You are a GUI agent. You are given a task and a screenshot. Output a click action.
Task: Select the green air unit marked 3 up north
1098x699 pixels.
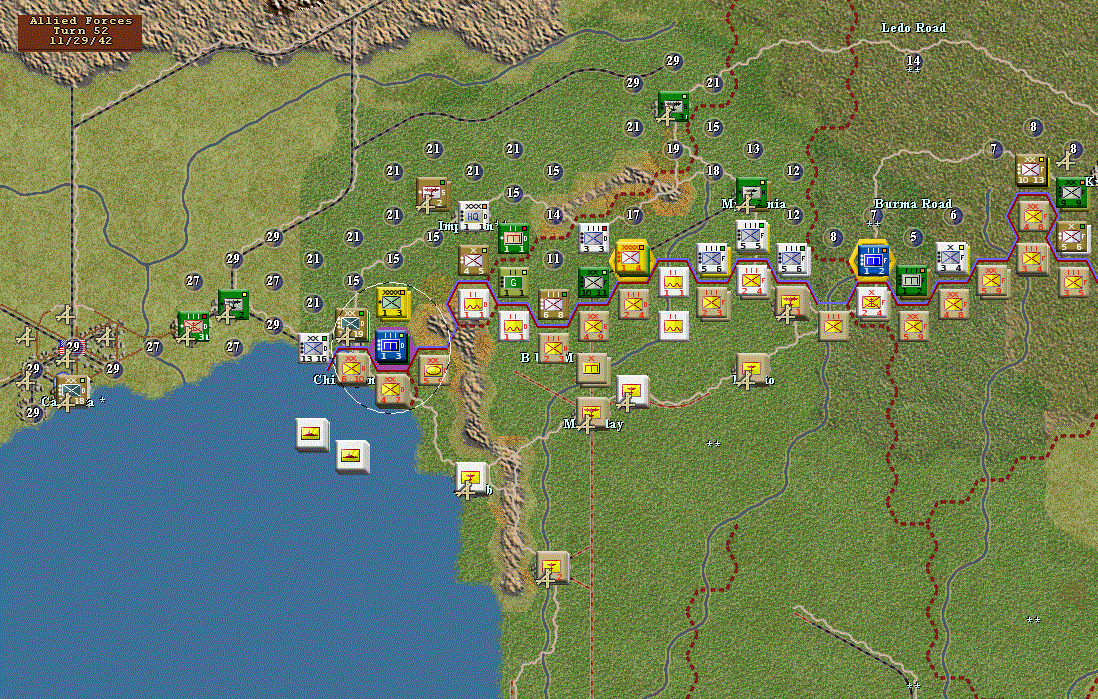coord(673,106)
